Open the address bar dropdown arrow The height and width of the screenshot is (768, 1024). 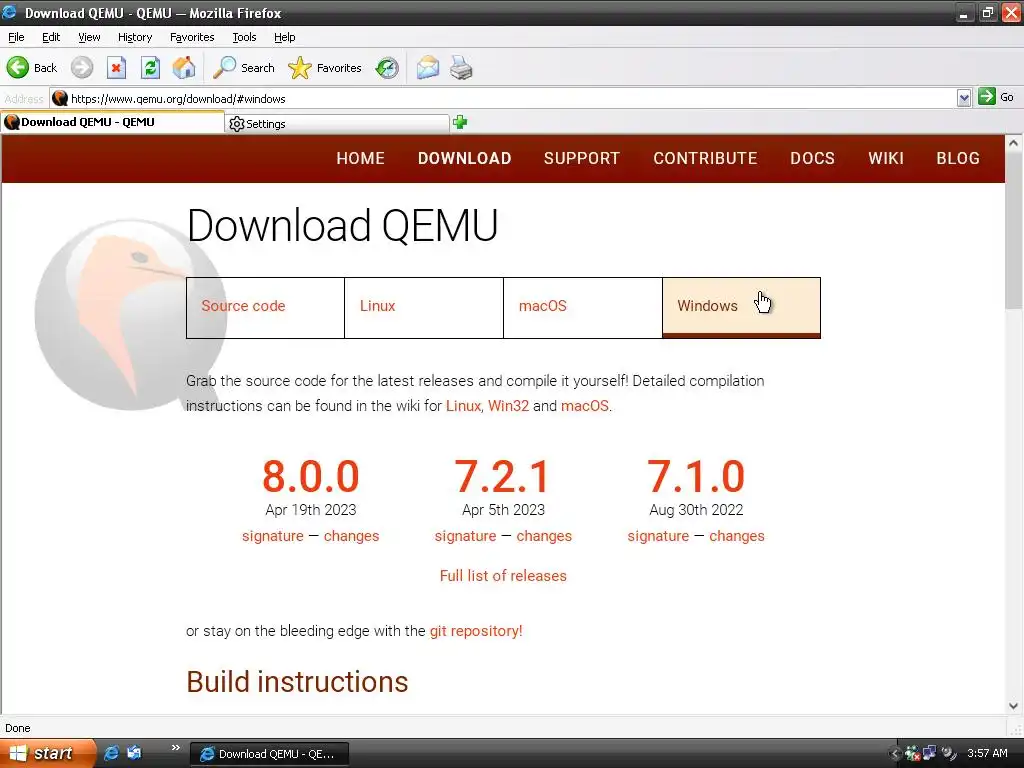[x=964, y=99]
